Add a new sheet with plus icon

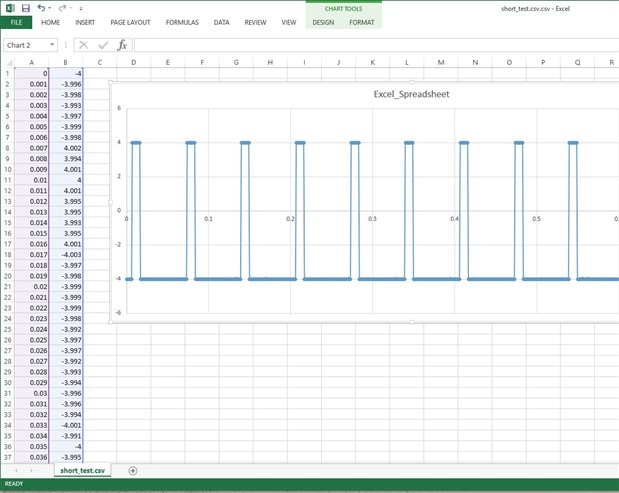(133, 470)
